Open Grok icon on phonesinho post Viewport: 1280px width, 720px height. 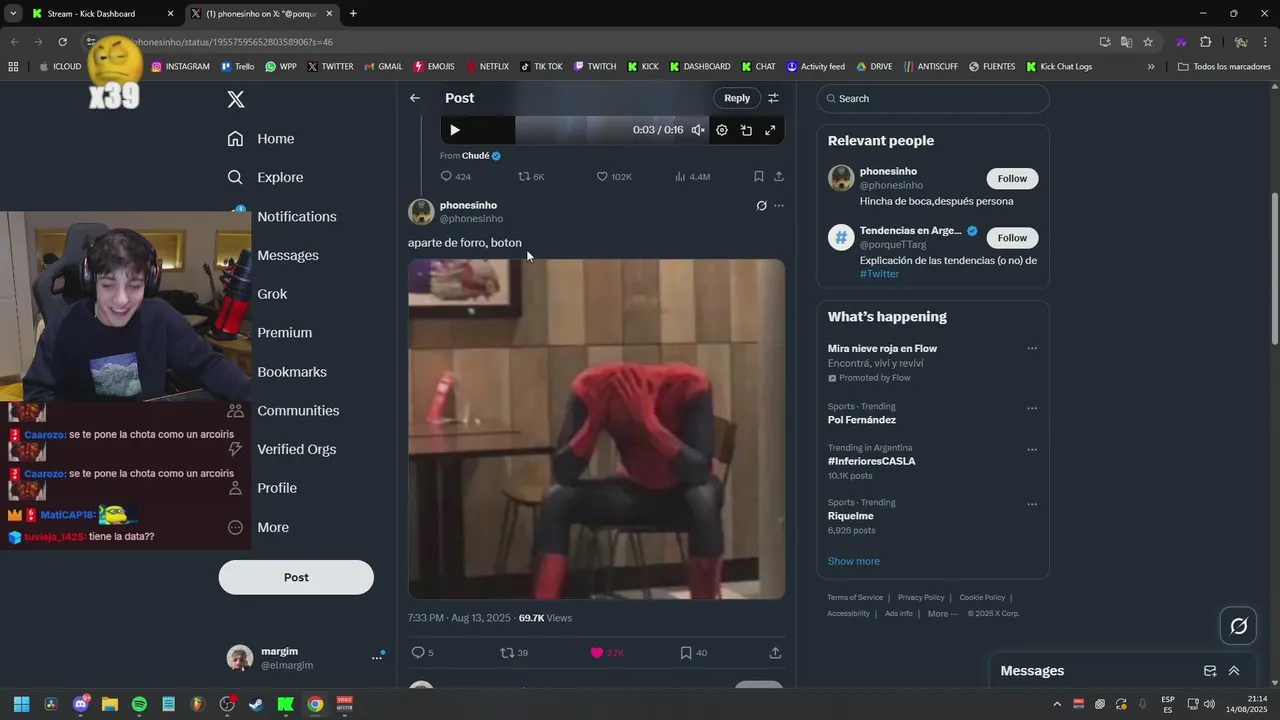click(761, 206)
